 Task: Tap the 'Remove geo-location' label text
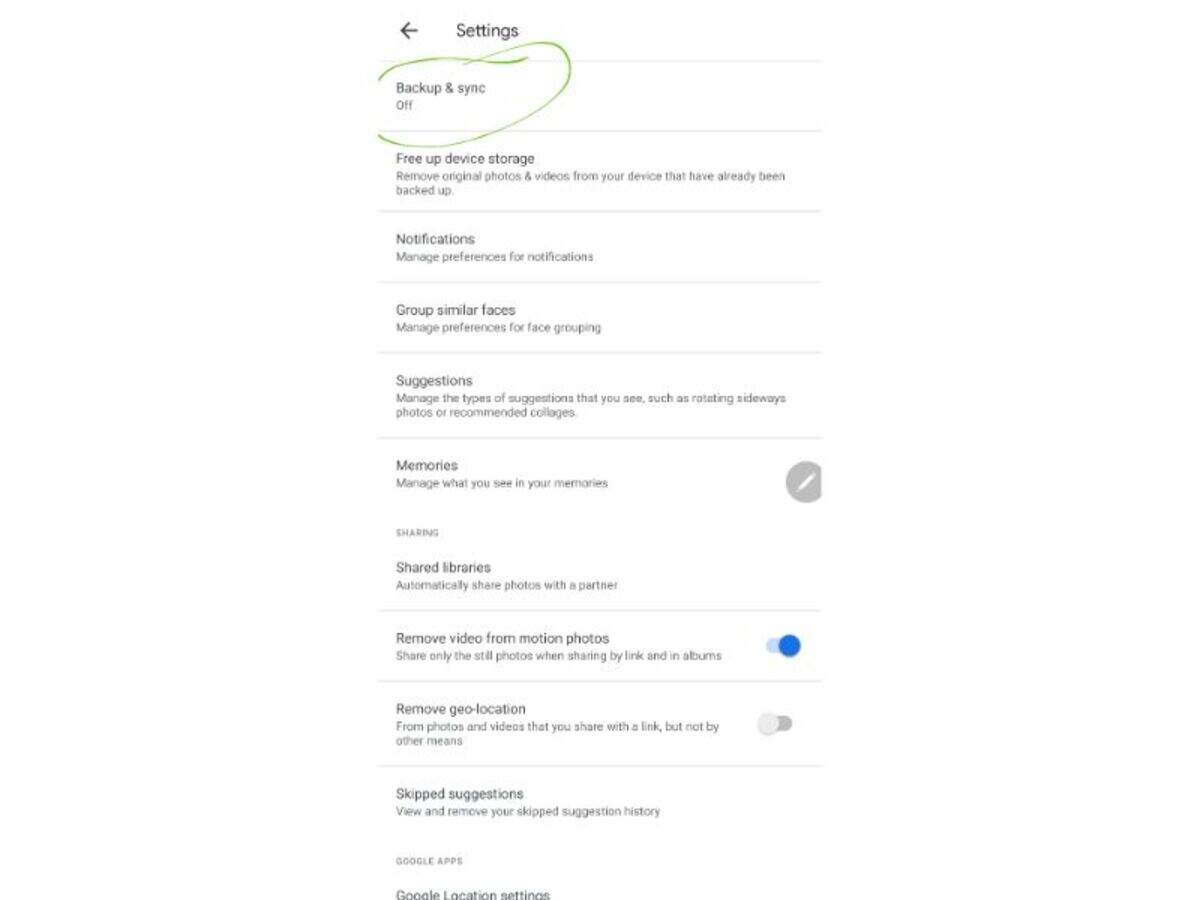460,709
